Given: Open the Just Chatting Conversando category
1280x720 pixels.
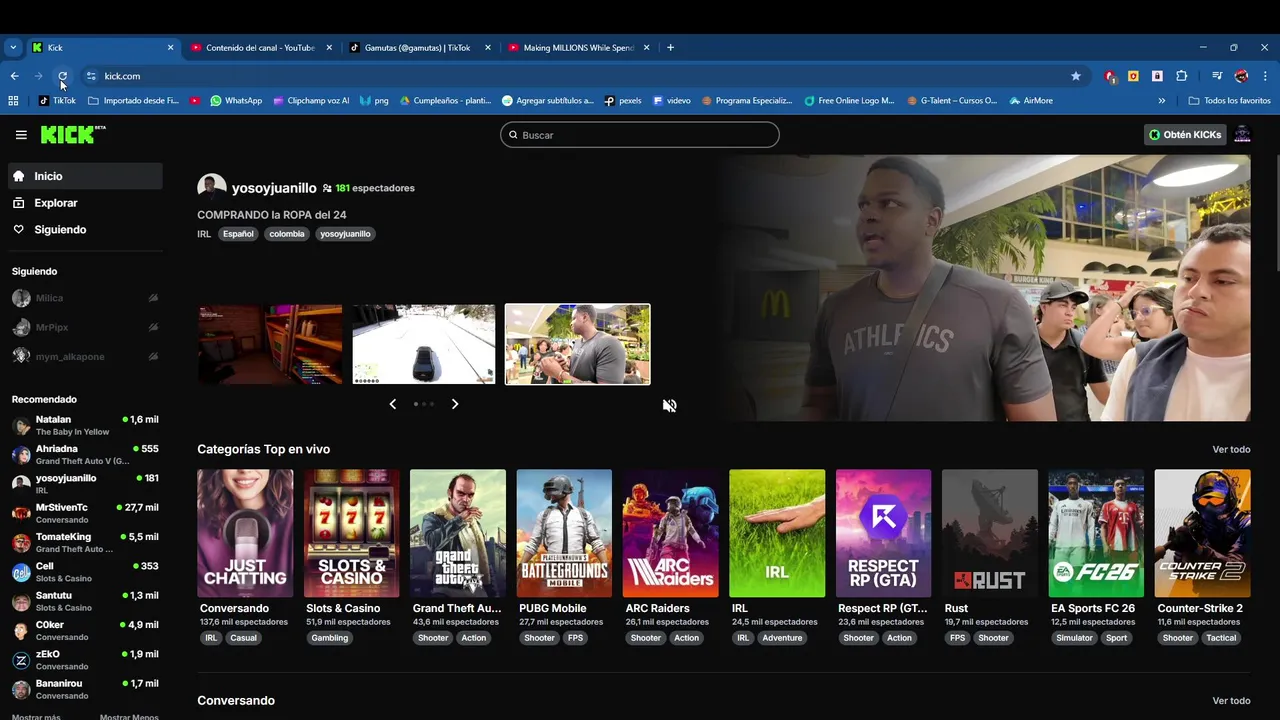Looking at the screenshot, I should [245, 533].
